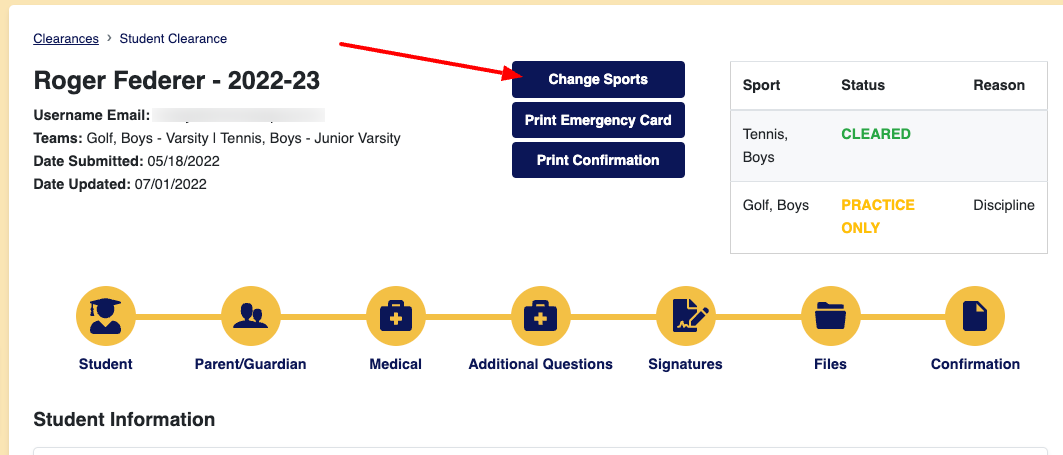Open the Parent/Guardian step icon
Image resolution: width=1063 pixels, height=455 pixels.
click(x=250, y=317)
